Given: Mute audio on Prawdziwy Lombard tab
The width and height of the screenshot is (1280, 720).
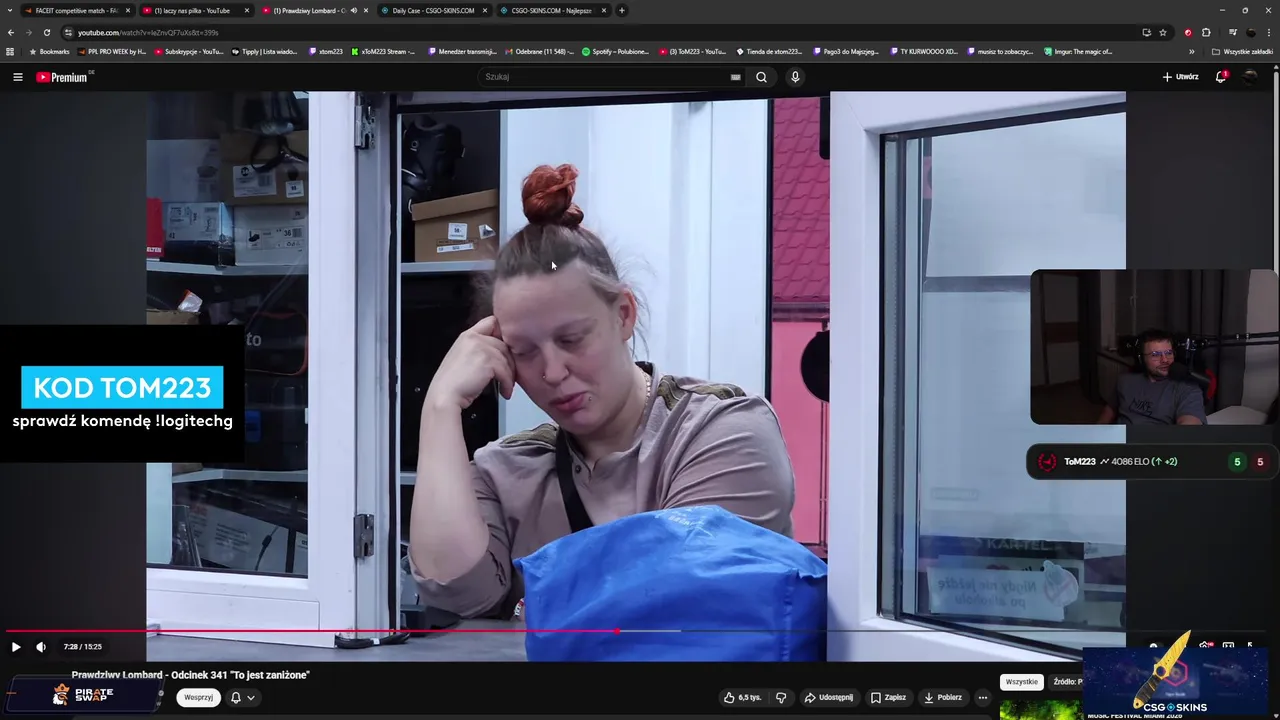Looking at the screenshot, I should 353,10.
